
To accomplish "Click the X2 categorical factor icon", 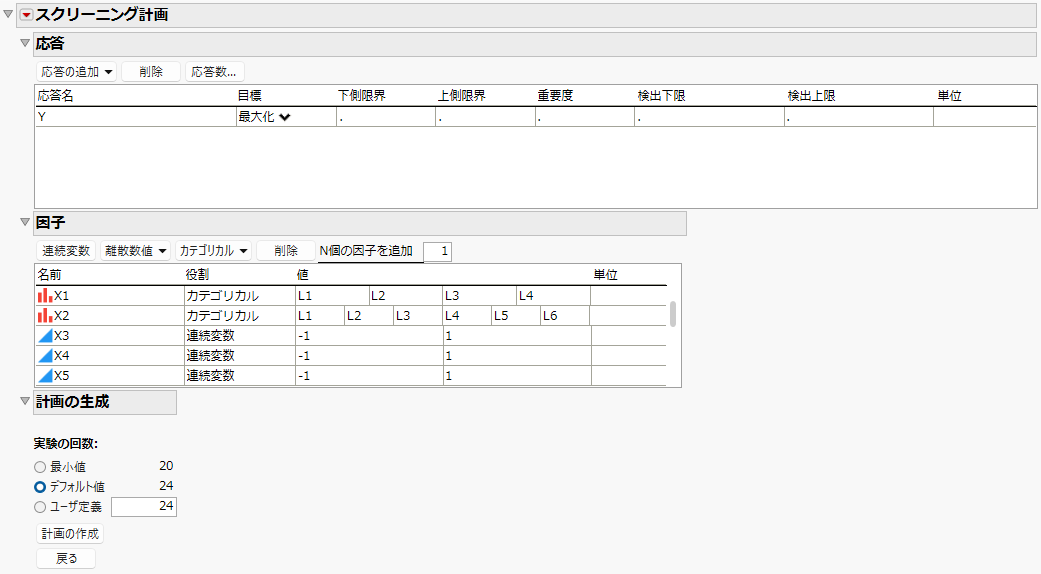I will 44,315.
